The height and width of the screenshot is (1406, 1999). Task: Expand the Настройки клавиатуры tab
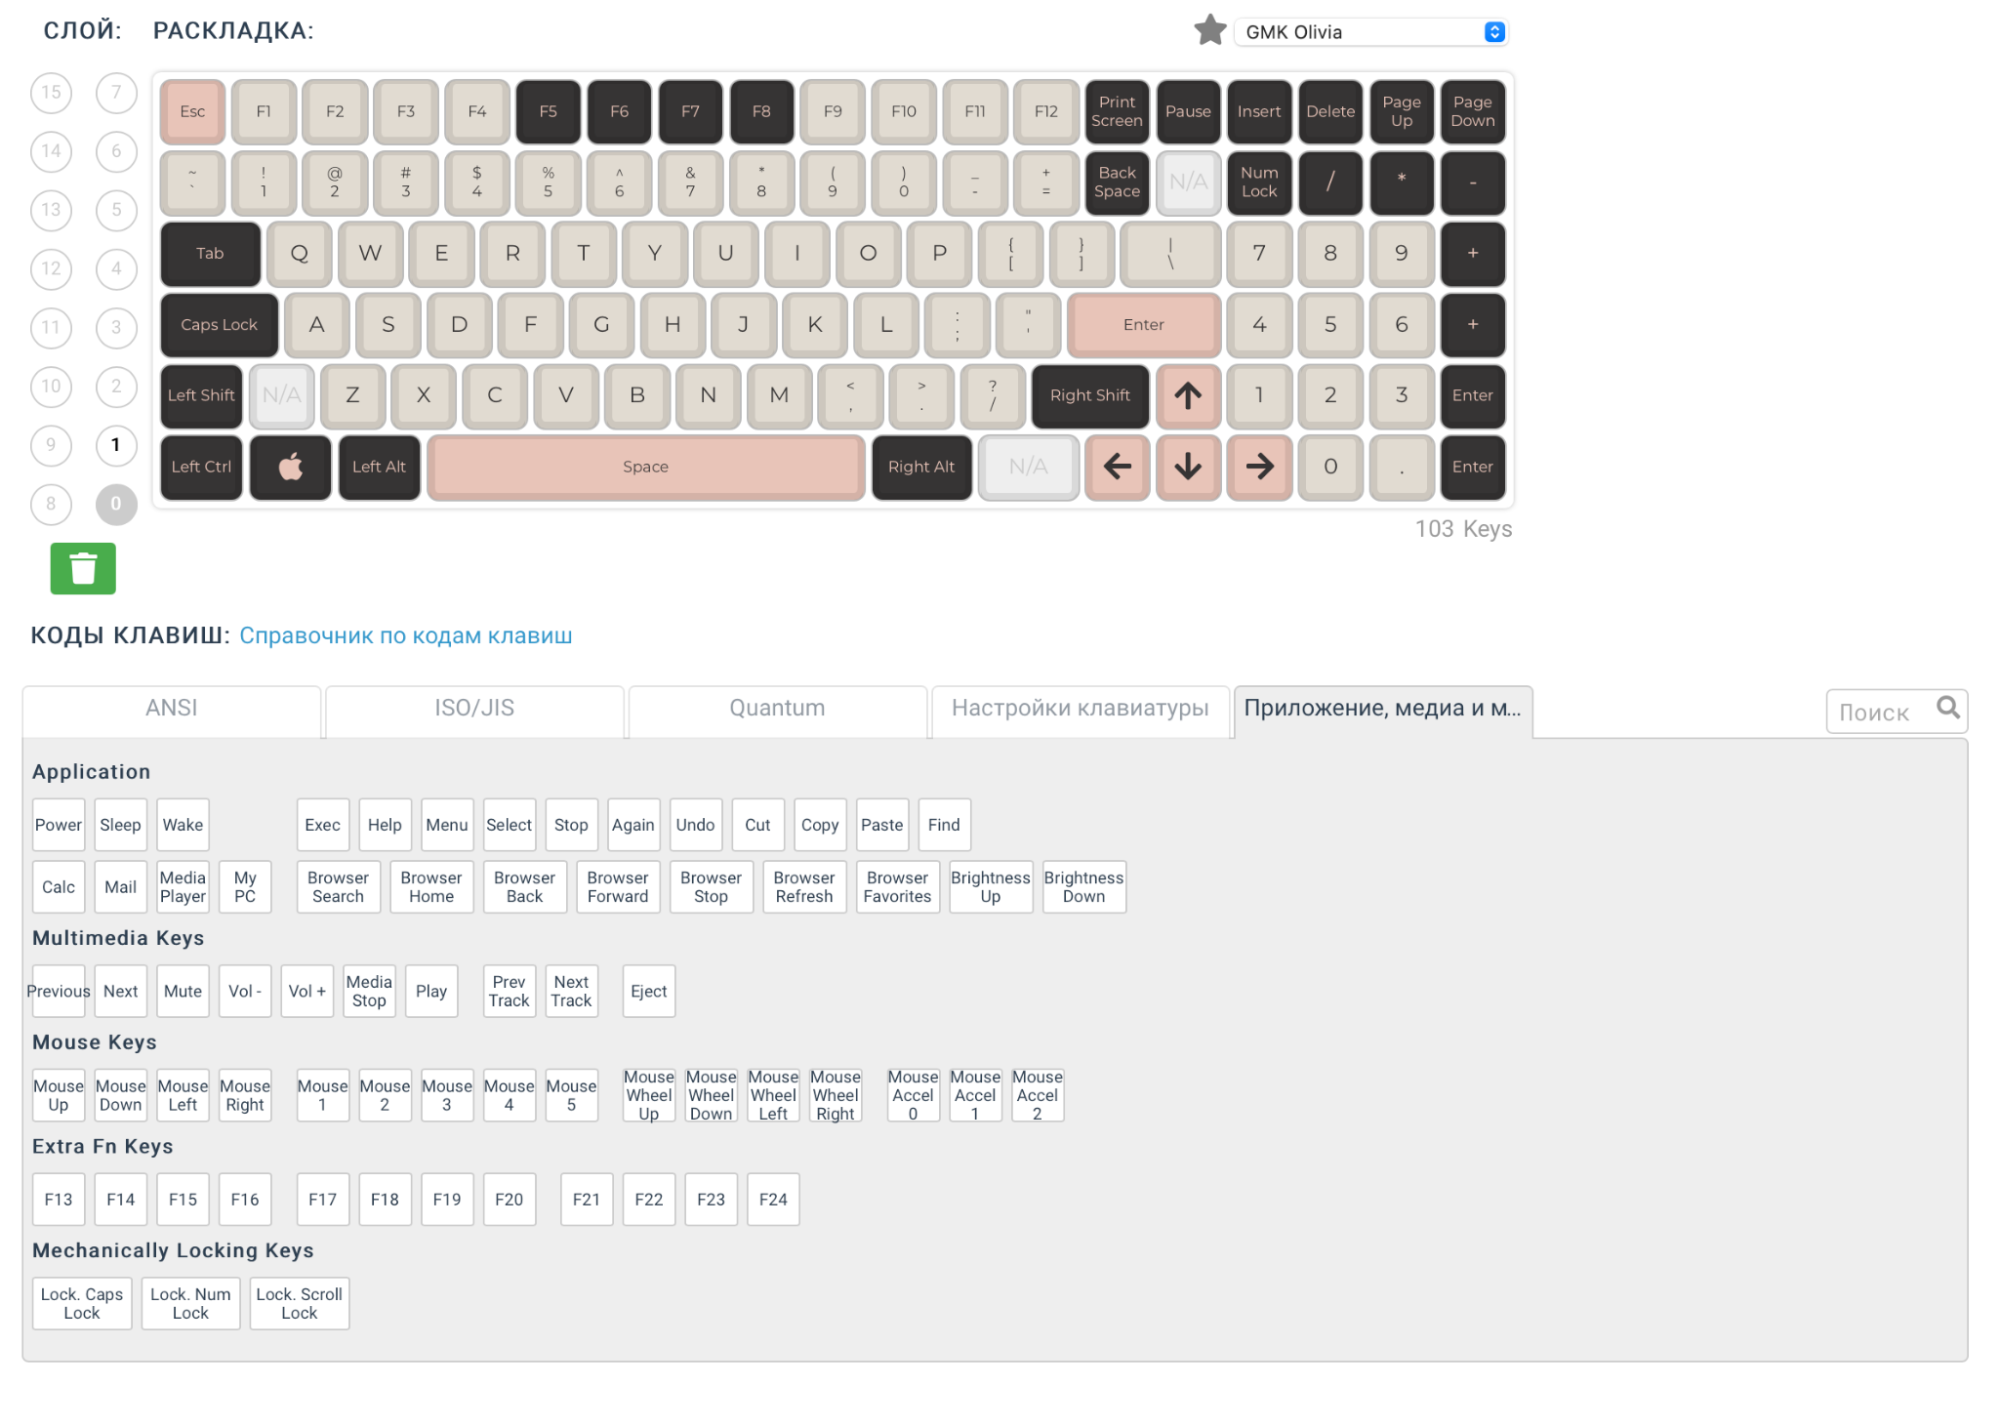click(x=1082, y=708)
